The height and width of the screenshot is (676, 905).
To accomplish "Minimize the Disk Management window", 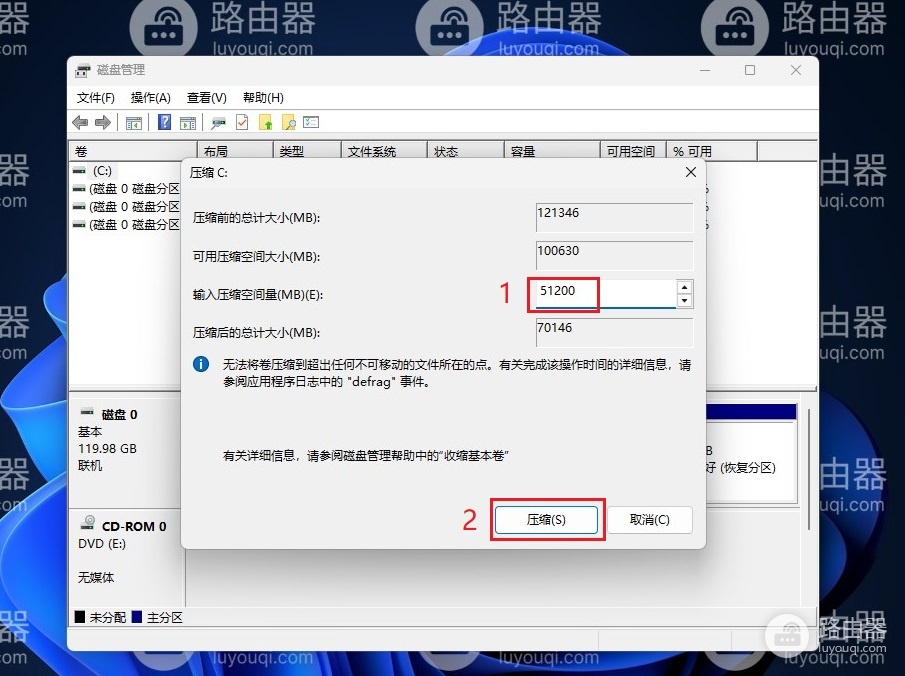I will 705,70.
